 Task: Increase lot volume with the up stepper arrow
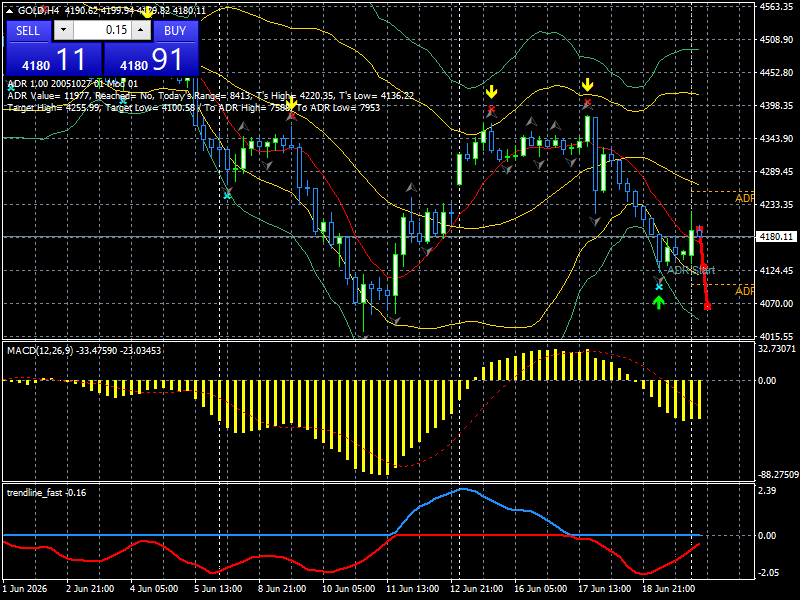[x=141, y=30]
